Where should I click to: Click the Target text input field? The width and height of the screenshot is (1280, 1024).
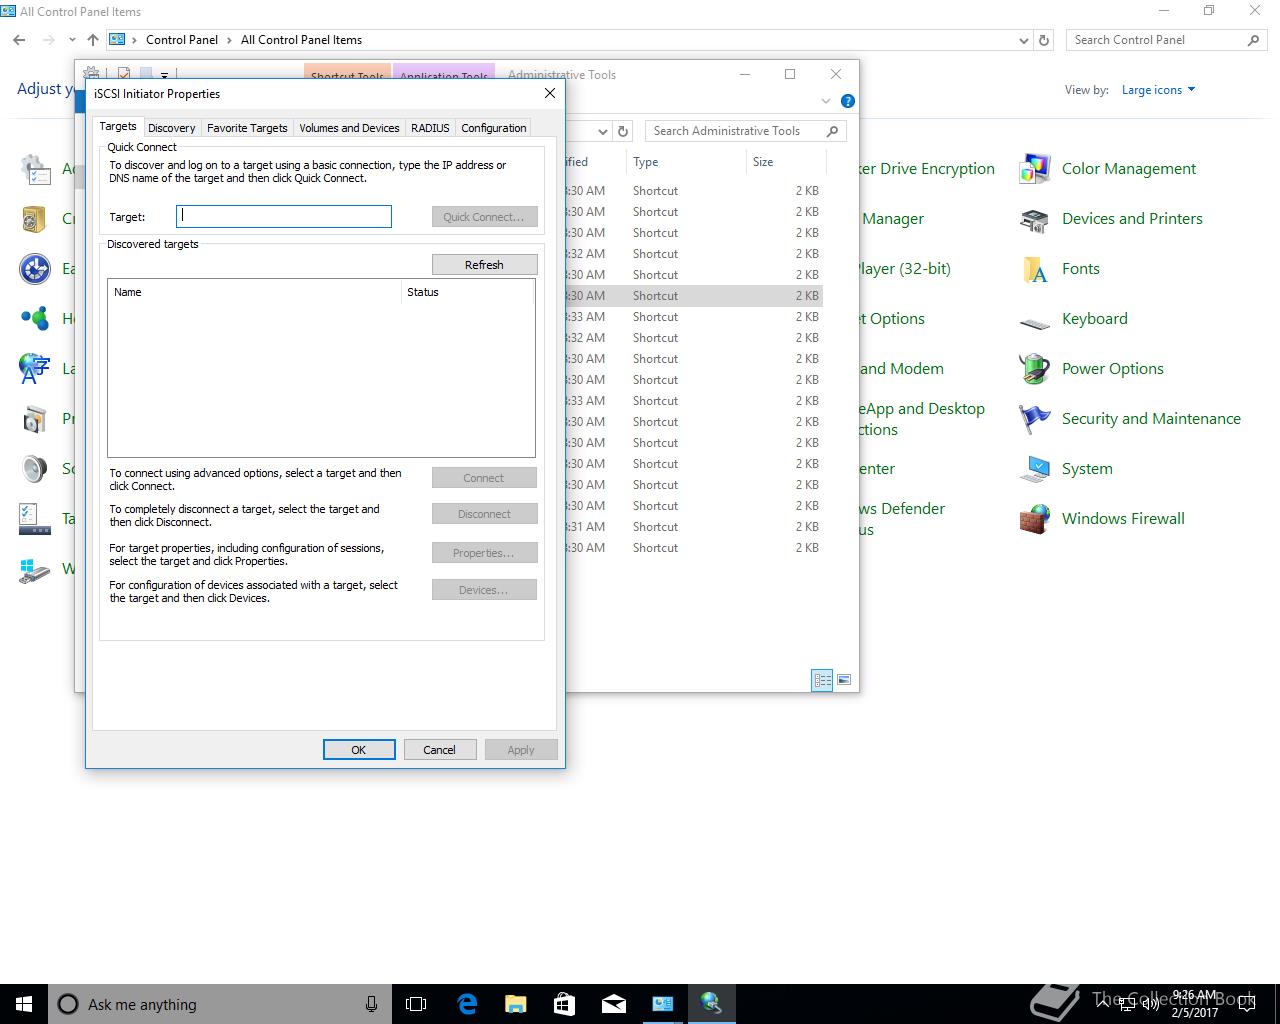[x=284, y=216]
